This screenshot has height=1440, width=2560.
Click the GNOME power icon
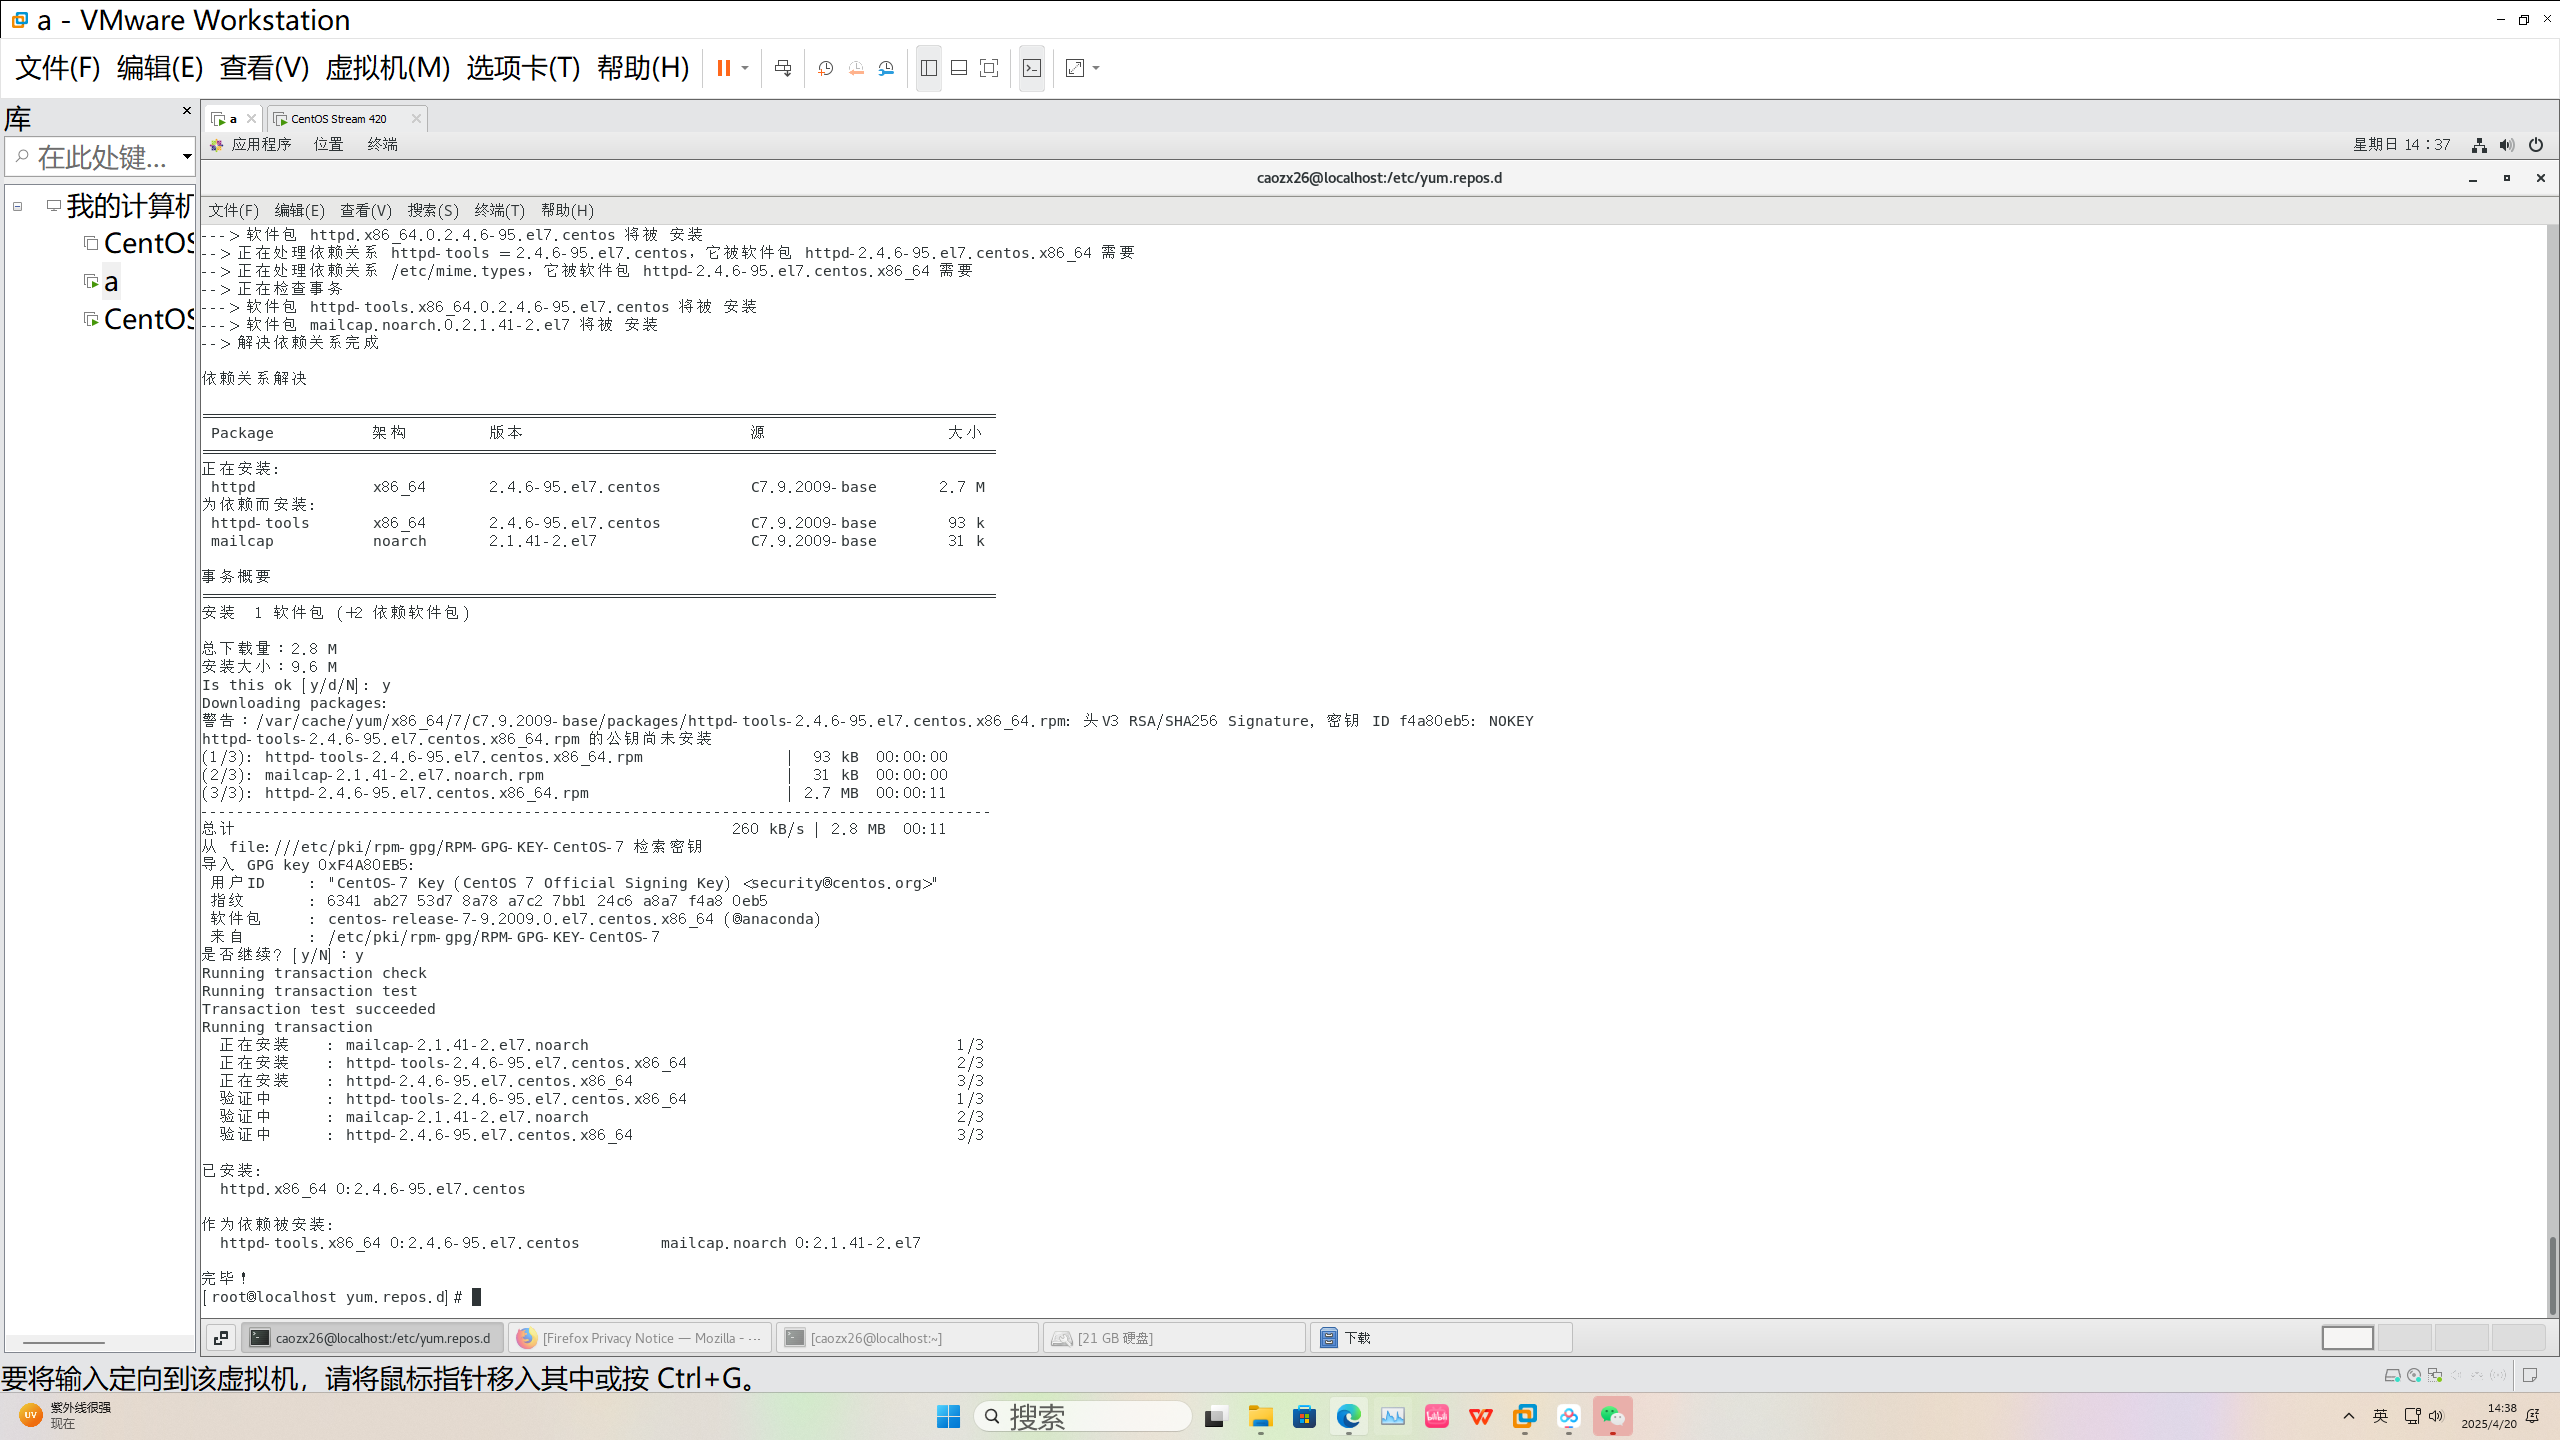(2536, 145)
